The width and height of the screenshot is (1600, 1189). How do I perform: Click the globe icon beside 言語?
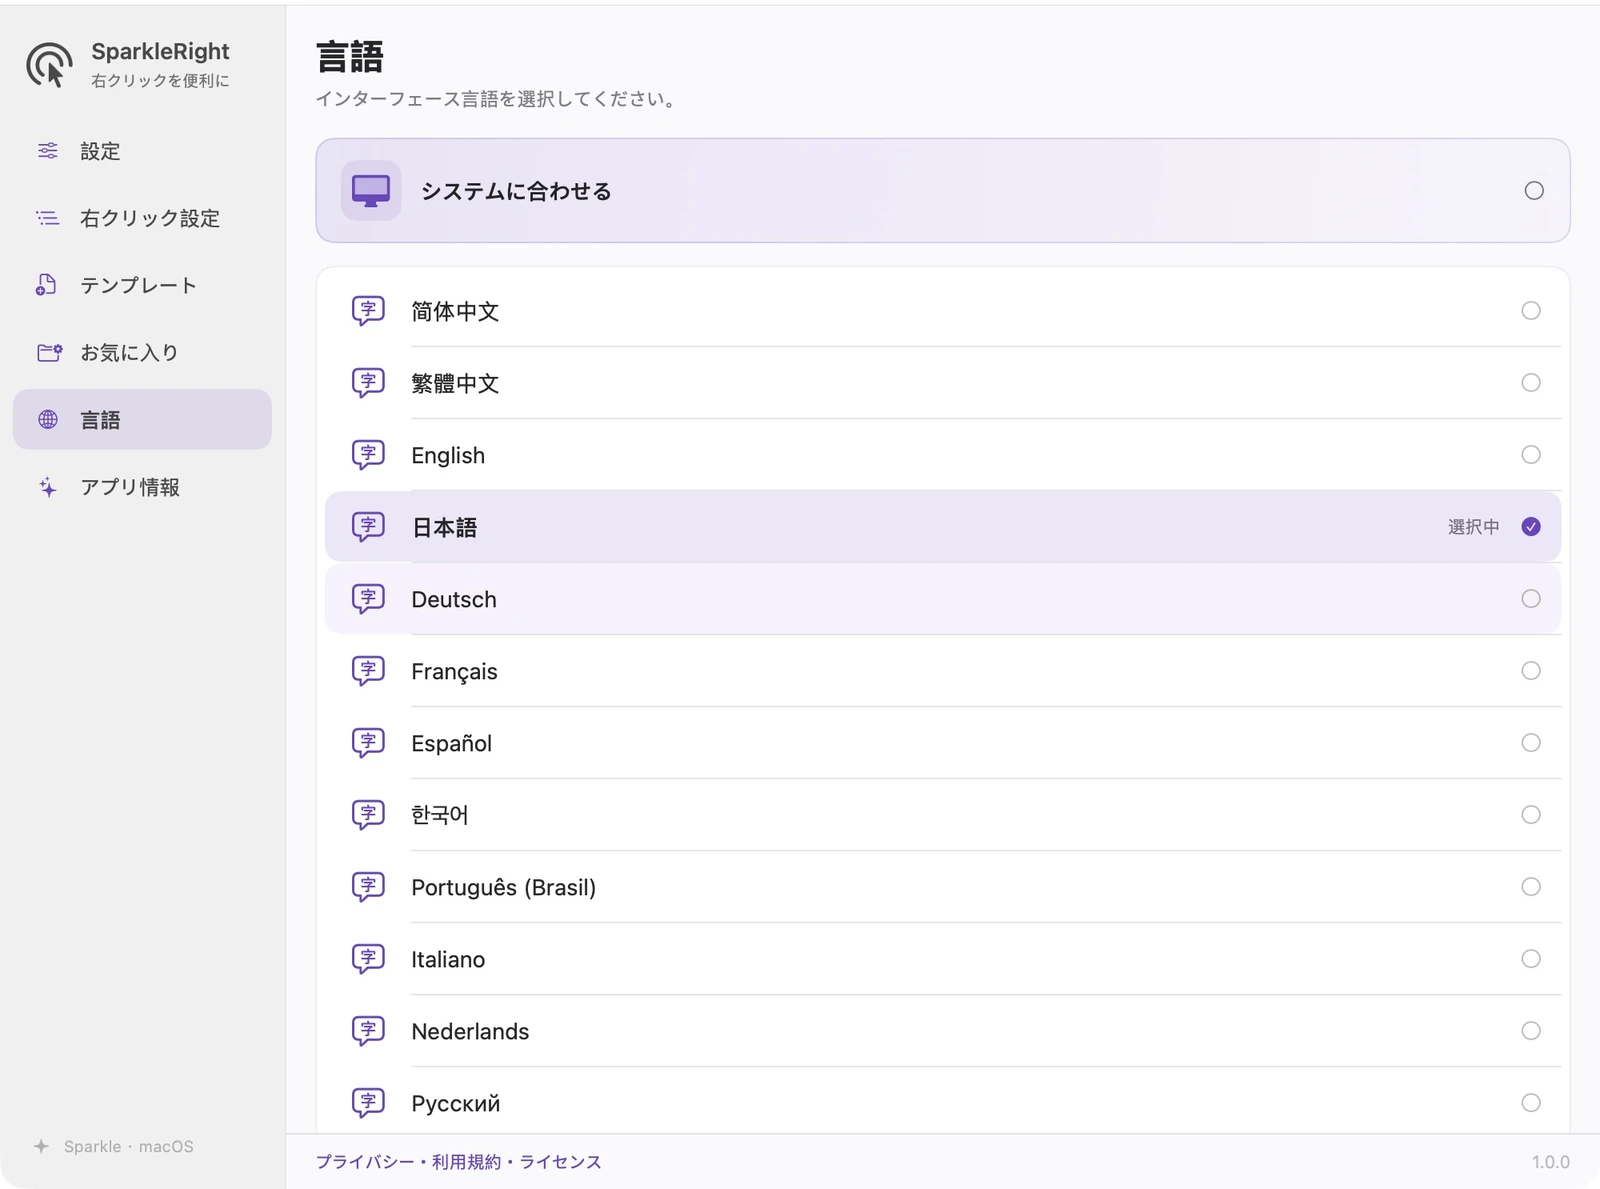pos(48,419)
